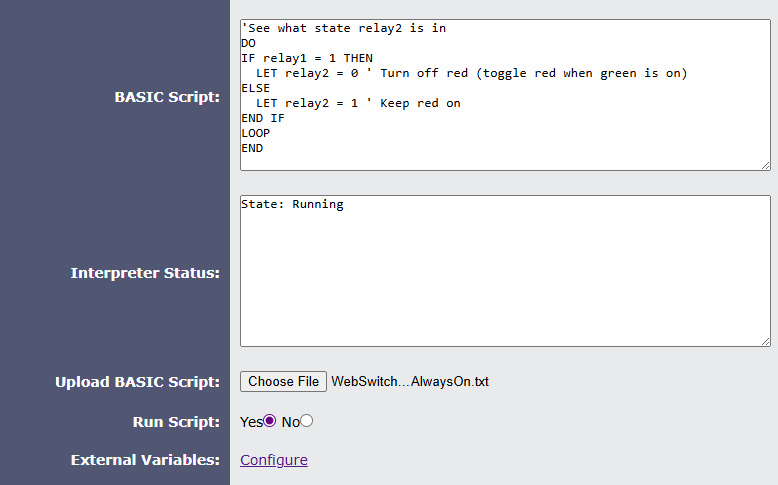This screenshot has height=485, width=778.
Task: Click the 'Run Script:' label
Action: pos(176,422)
